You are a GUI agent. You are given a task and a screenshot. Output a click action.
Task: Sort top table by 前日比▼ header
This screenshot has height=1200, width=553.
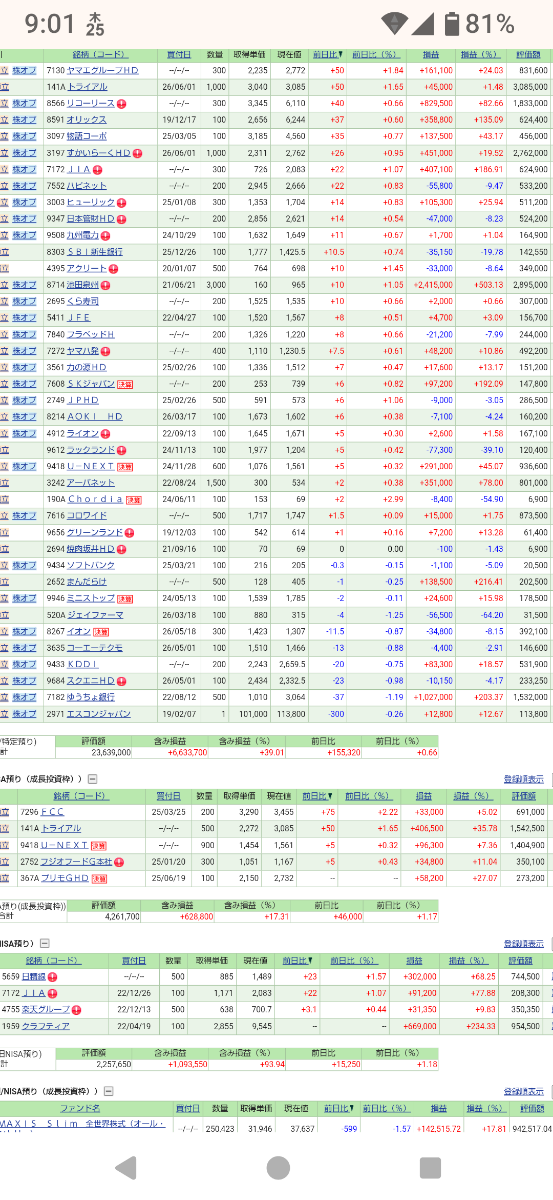(x=327, y=55)
